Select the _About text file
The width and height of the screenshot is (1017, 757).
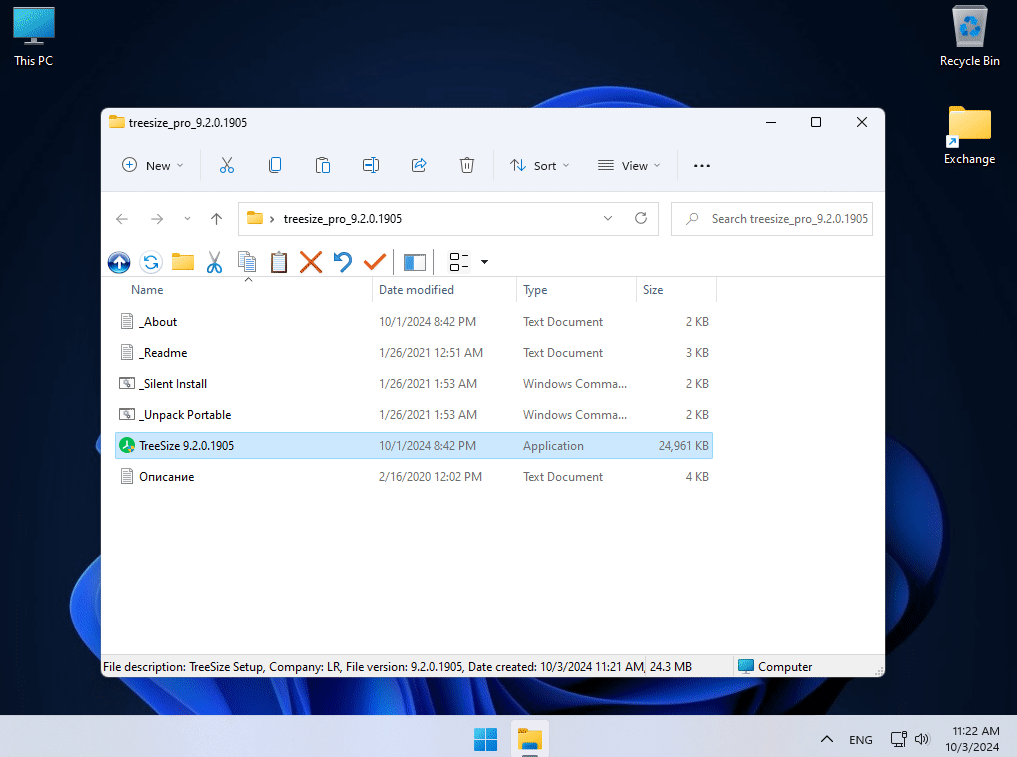click(413, 322)
